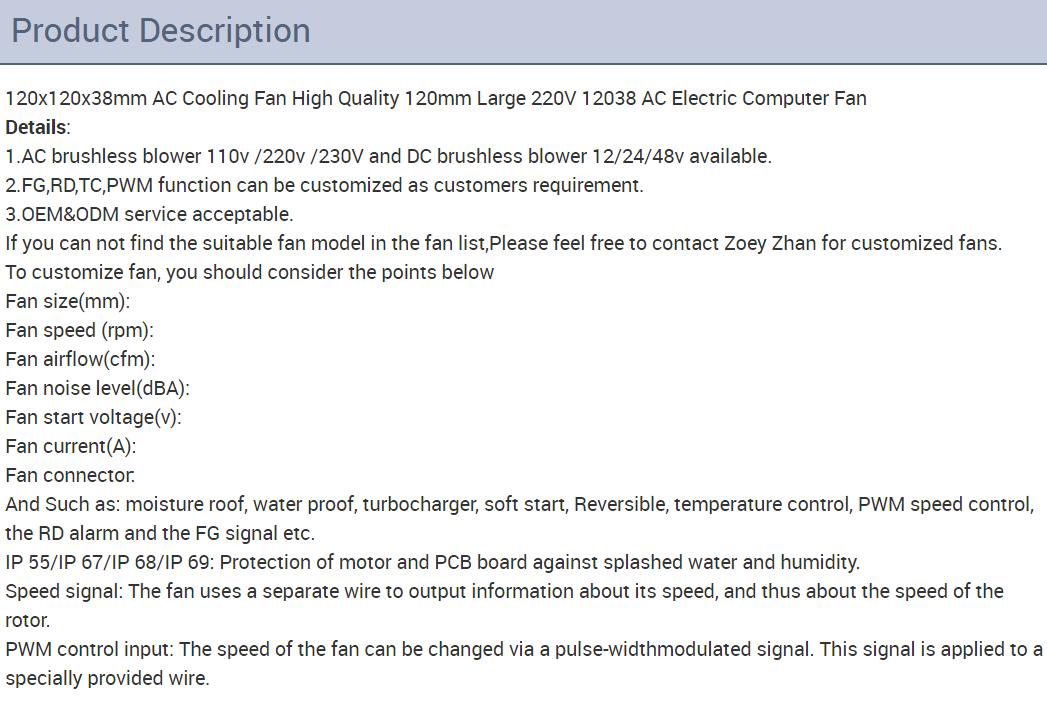Screen dimensions: 1047x705
Task: Click the OEM&ODM service acceptable line
Action: coord(150,214)
